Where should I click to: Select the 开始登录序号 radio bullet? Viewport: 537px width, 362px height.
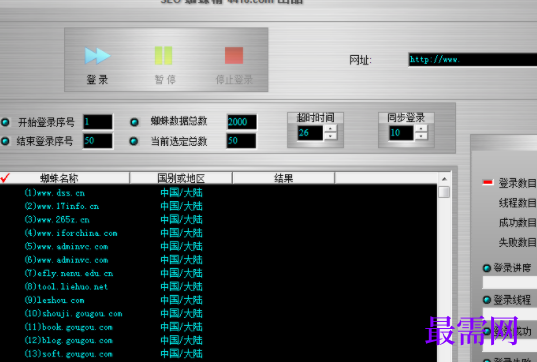5,122
